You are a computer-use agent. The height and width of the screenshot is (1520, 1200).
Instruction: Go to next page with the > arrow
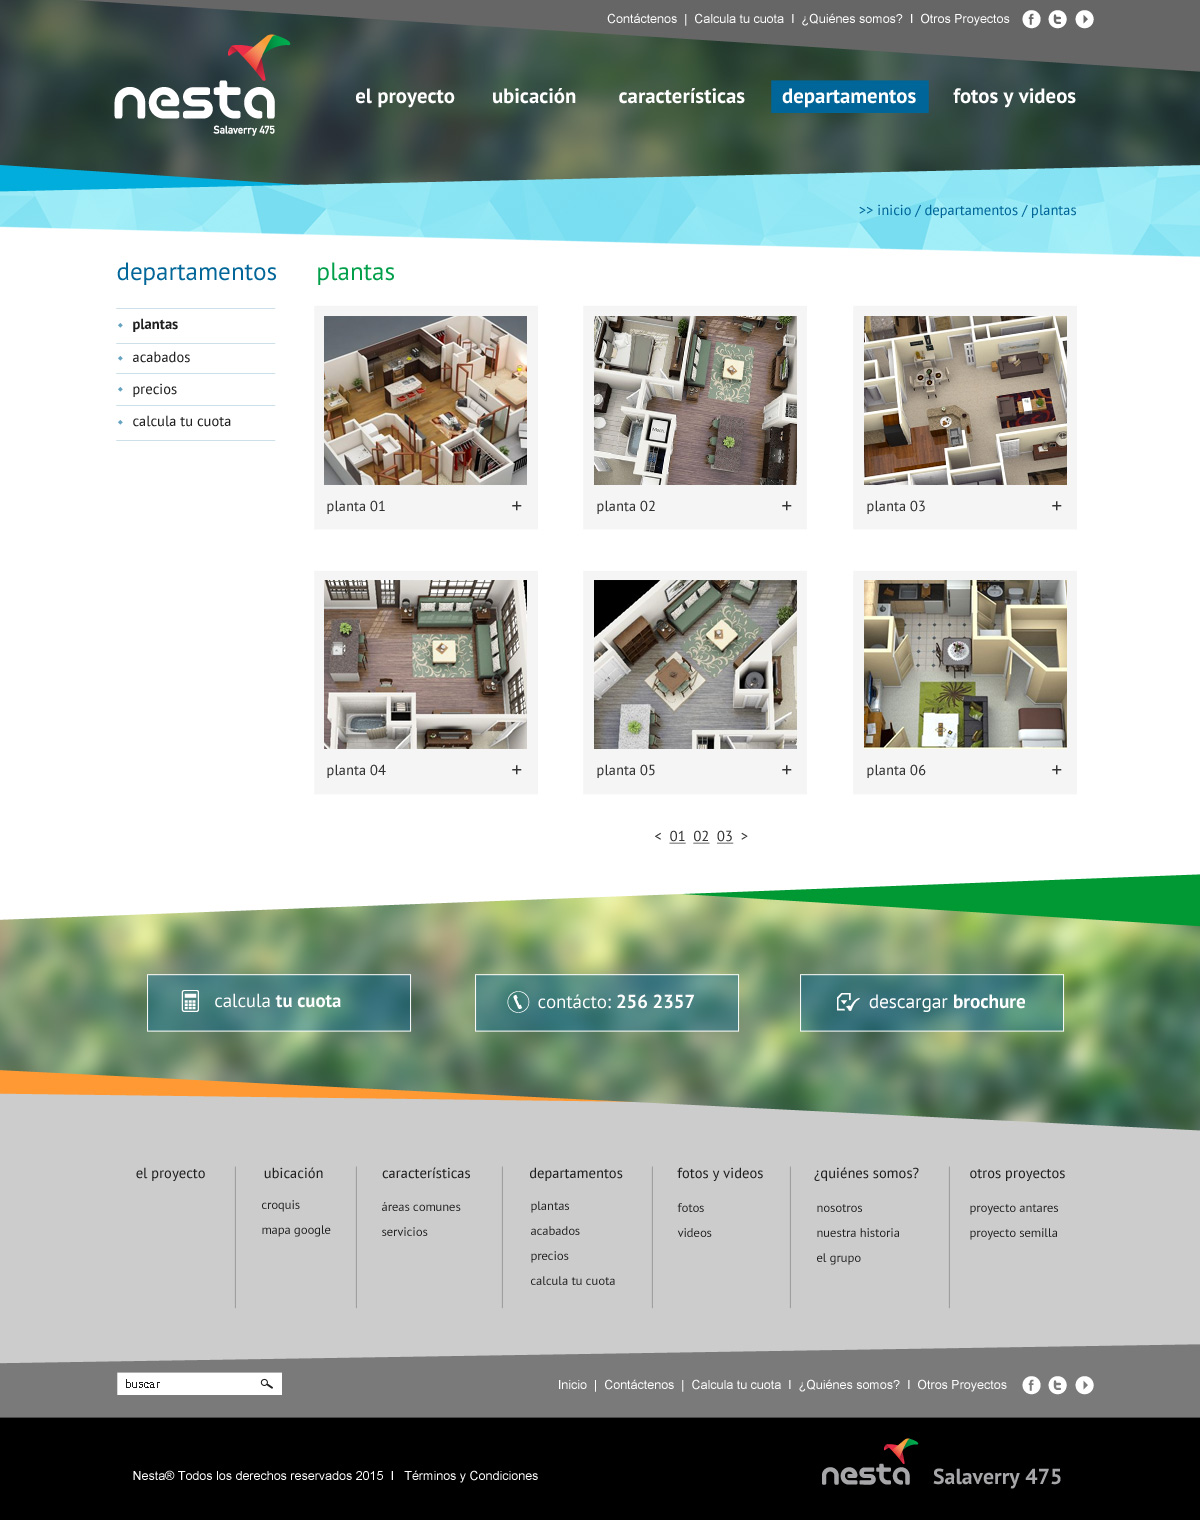tap(744, 837)
